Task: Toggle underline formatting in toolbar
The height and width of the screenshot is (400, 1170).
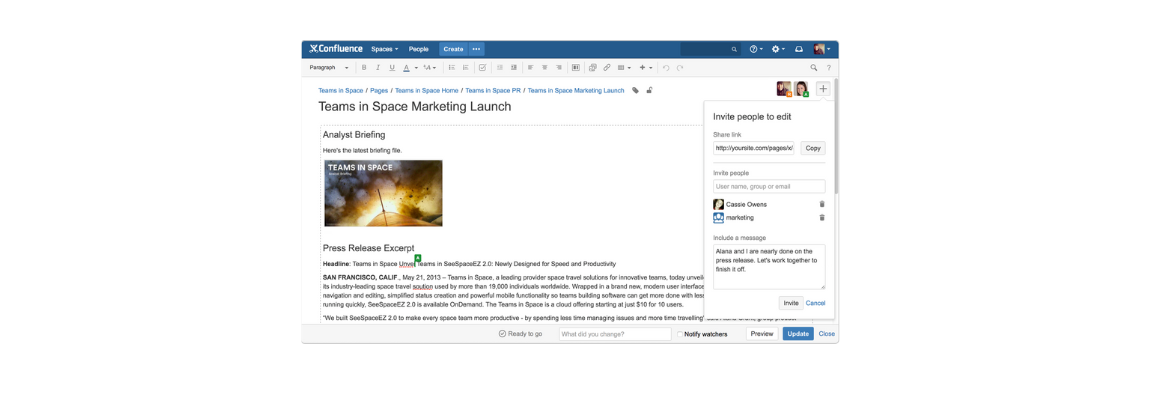Action: (392, 67)
